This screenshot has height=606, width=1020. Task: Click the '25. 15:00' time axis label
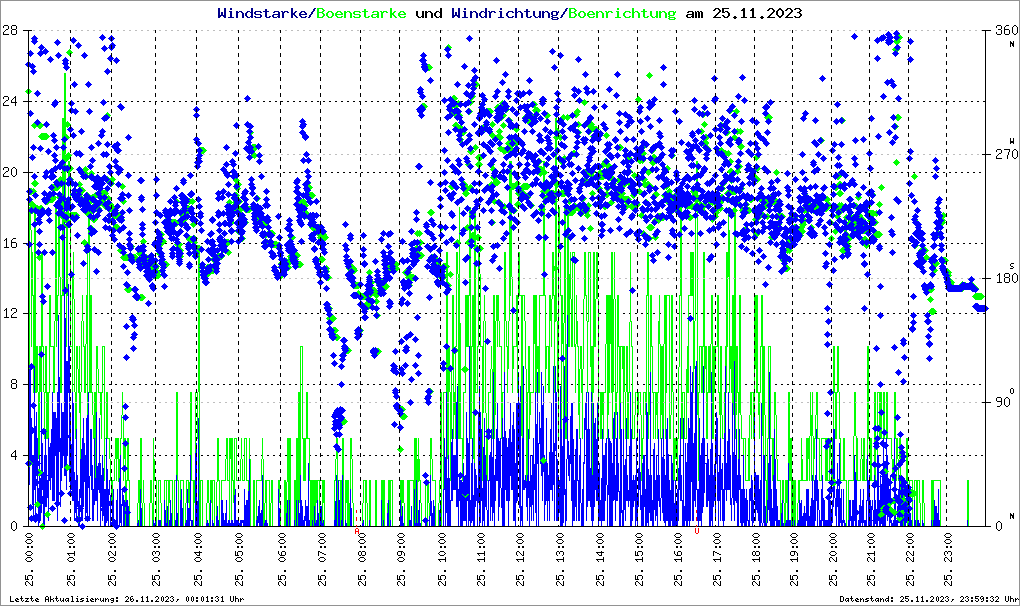(639, 559)
